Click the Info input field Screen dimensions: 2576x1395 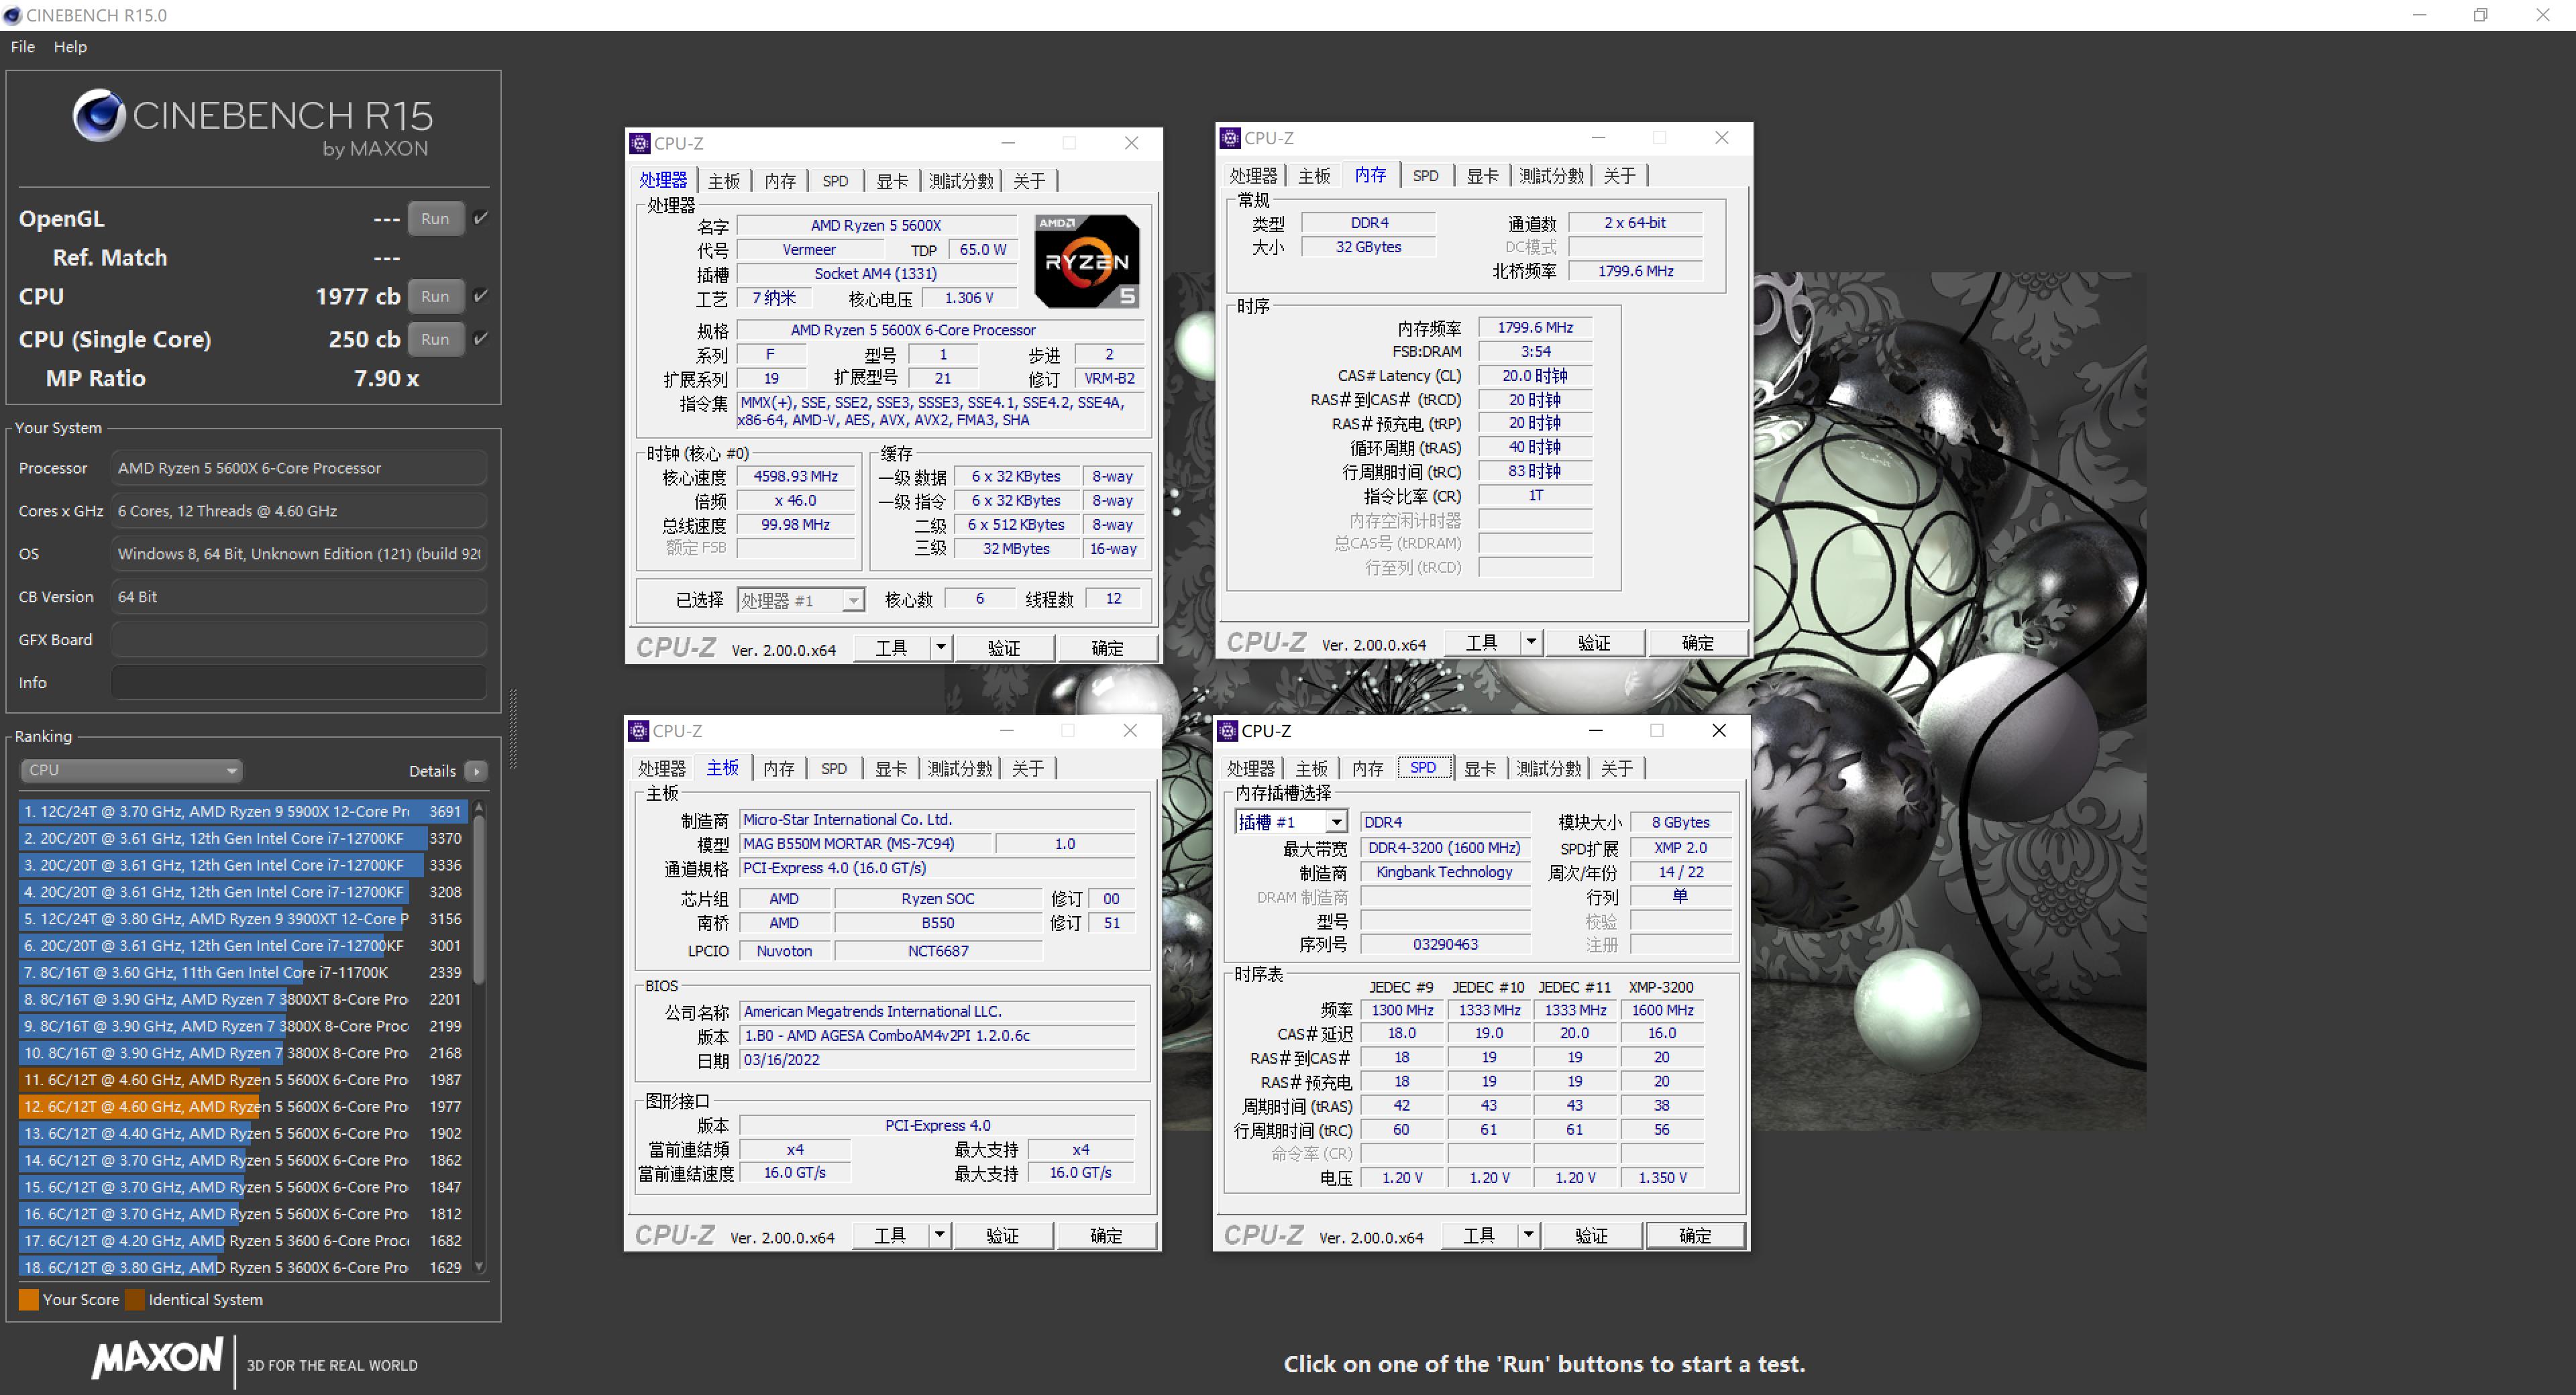[x=298, y=683]
